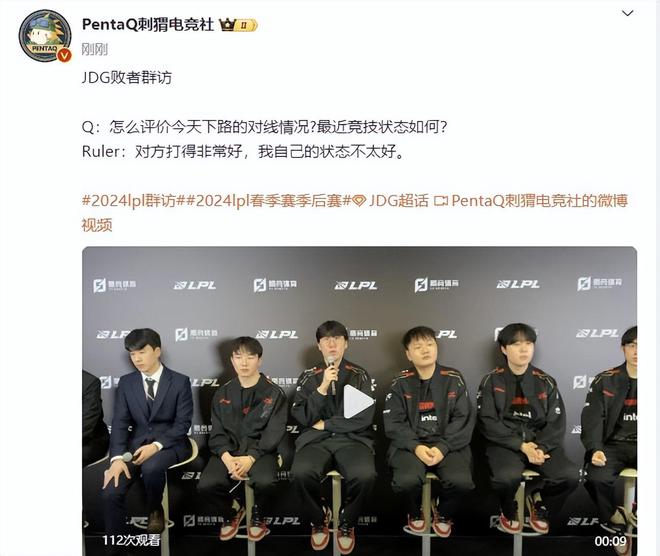Click the 刚刚 post timestamp
Screen dimensions: 660x556
(95, 50)
